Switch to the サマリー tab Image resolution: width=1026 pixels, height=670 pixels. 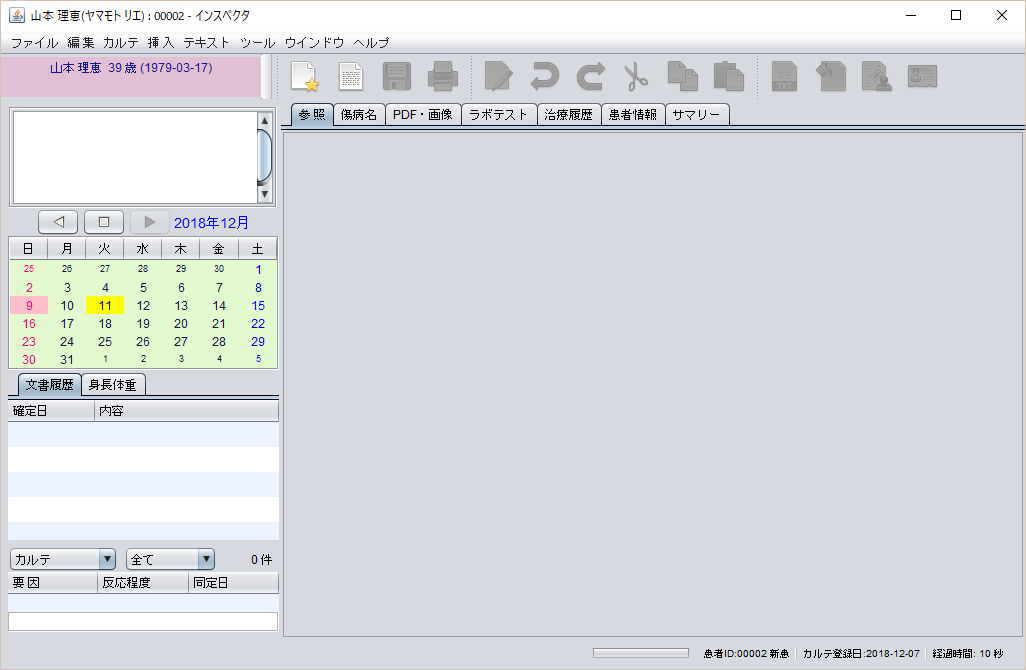coord(697,115)
